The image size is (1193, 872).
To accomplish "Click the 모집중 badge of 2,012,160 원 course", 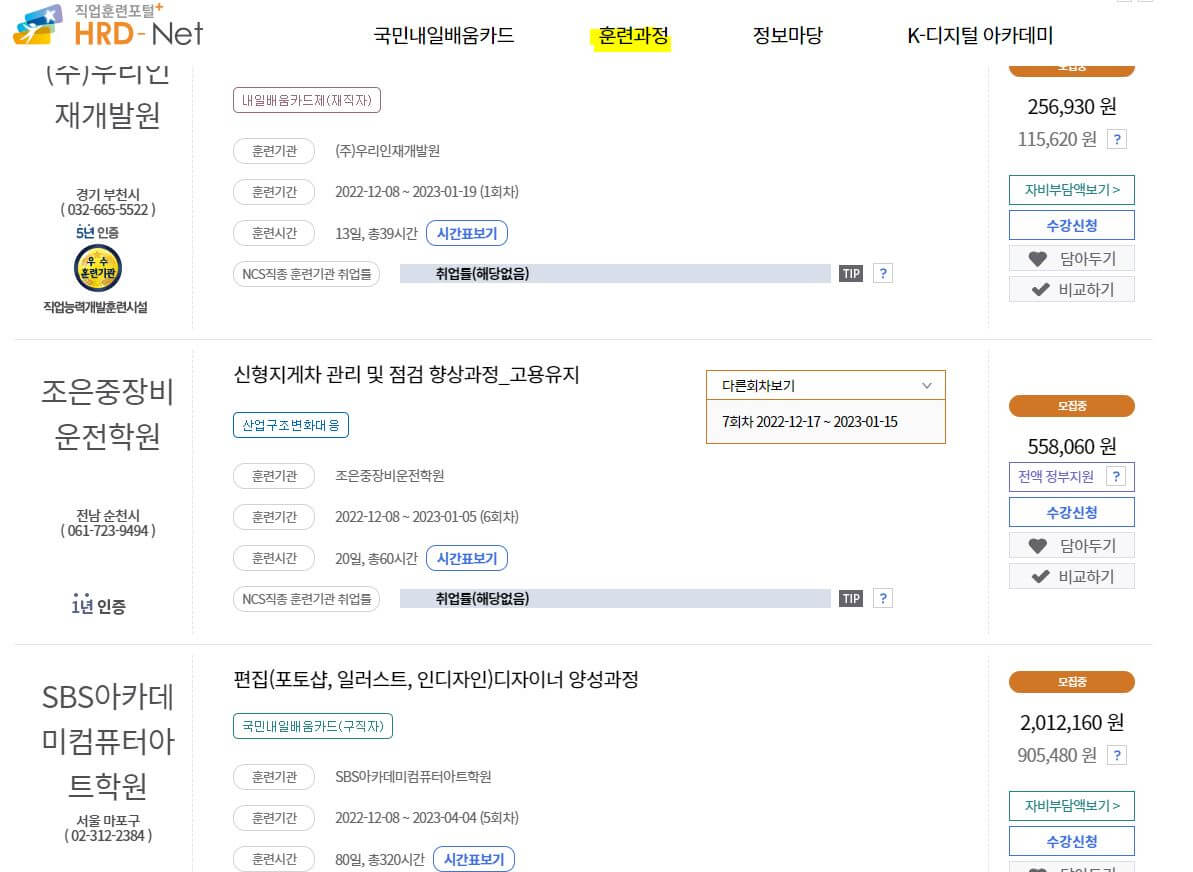I will point(1071,682).
